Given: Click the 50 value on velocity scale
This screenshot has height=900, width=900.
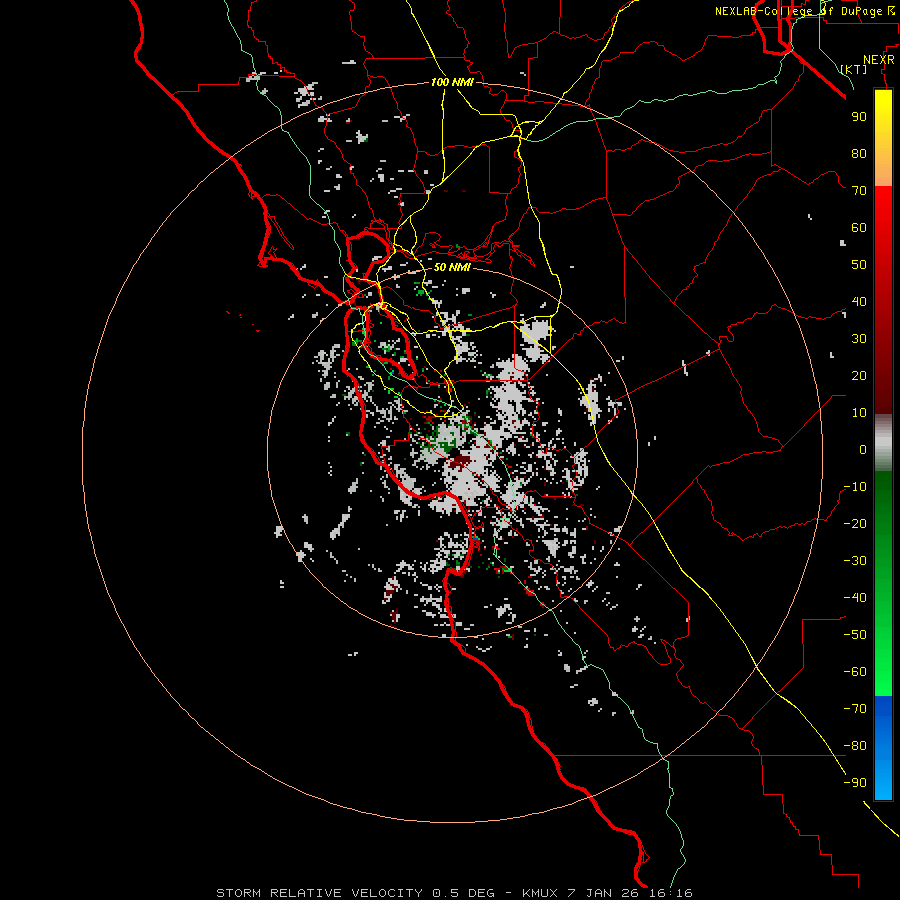Looking at the screenshot, I should [x=859, y=265].
